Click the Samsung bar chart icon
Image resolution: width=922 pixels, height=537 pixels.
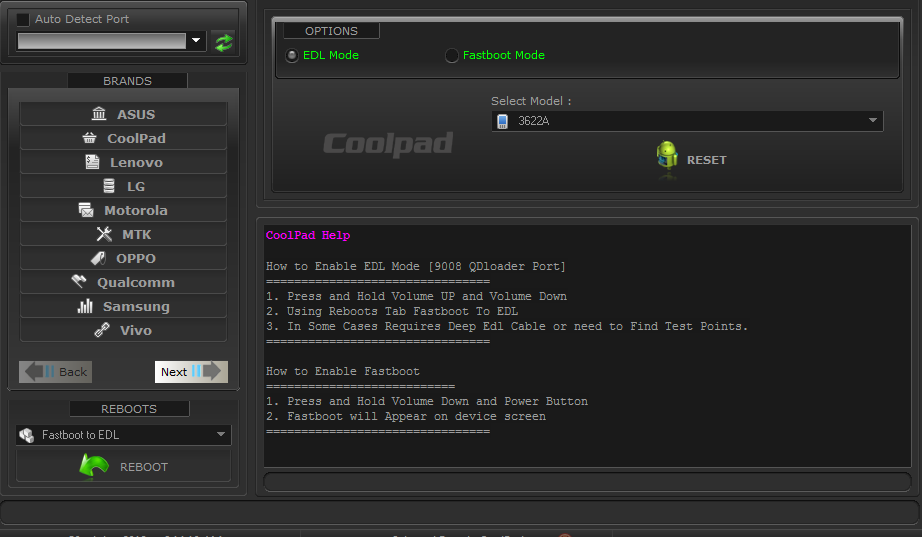pyautogui.click(x=85, y=306)
